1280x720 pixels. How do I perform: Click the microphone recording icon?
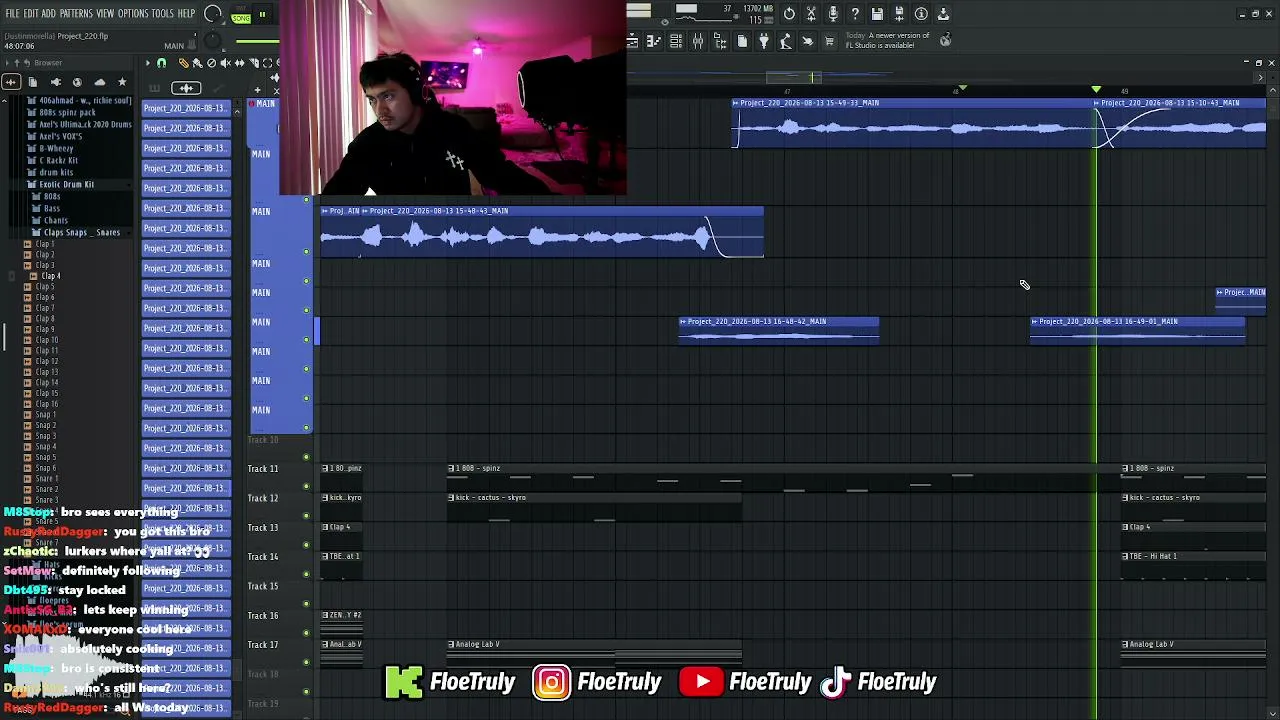click(x=833, y=14)
